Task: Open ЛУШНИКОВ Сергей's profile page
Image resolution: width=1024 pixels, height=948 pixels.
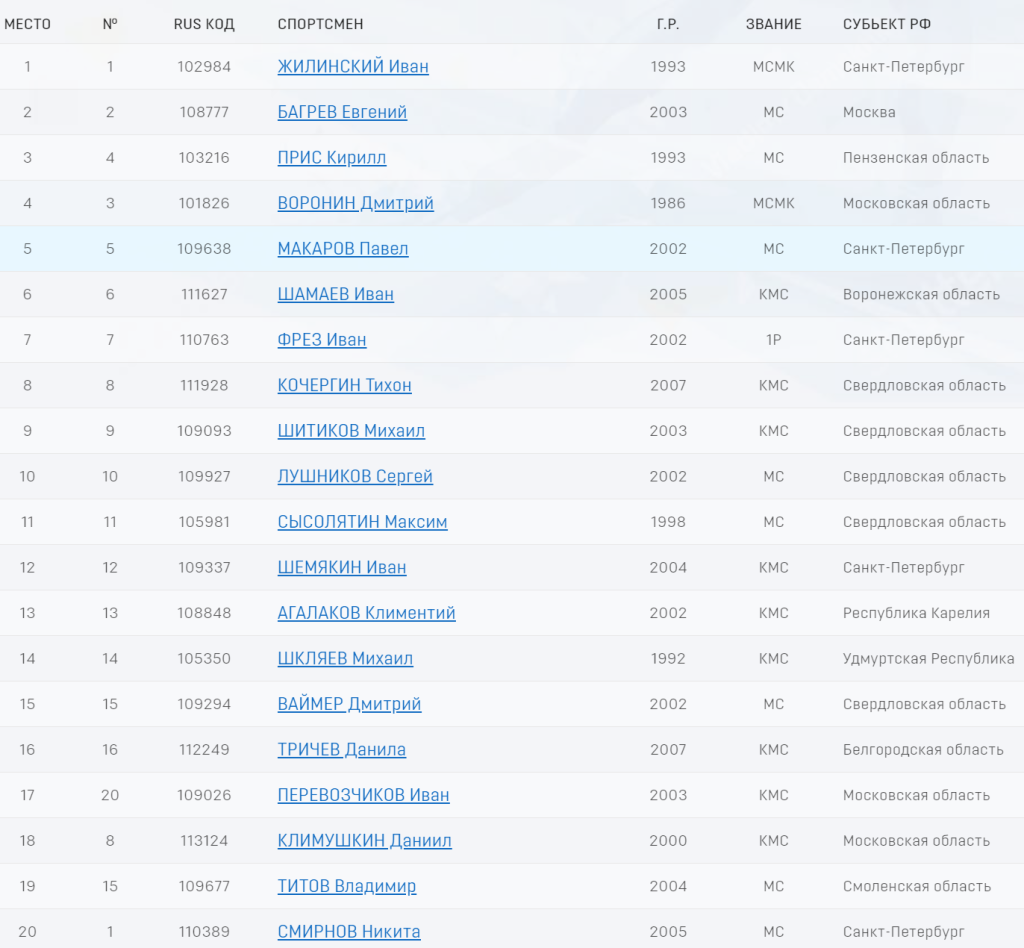Action: 355,476
